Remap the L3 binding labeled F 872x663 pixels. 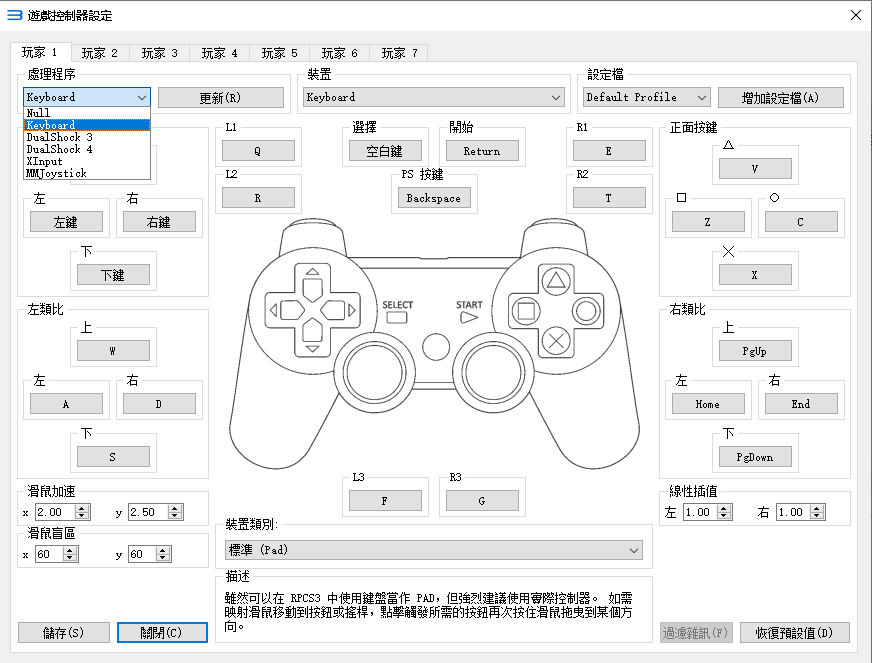coord(385,498)
